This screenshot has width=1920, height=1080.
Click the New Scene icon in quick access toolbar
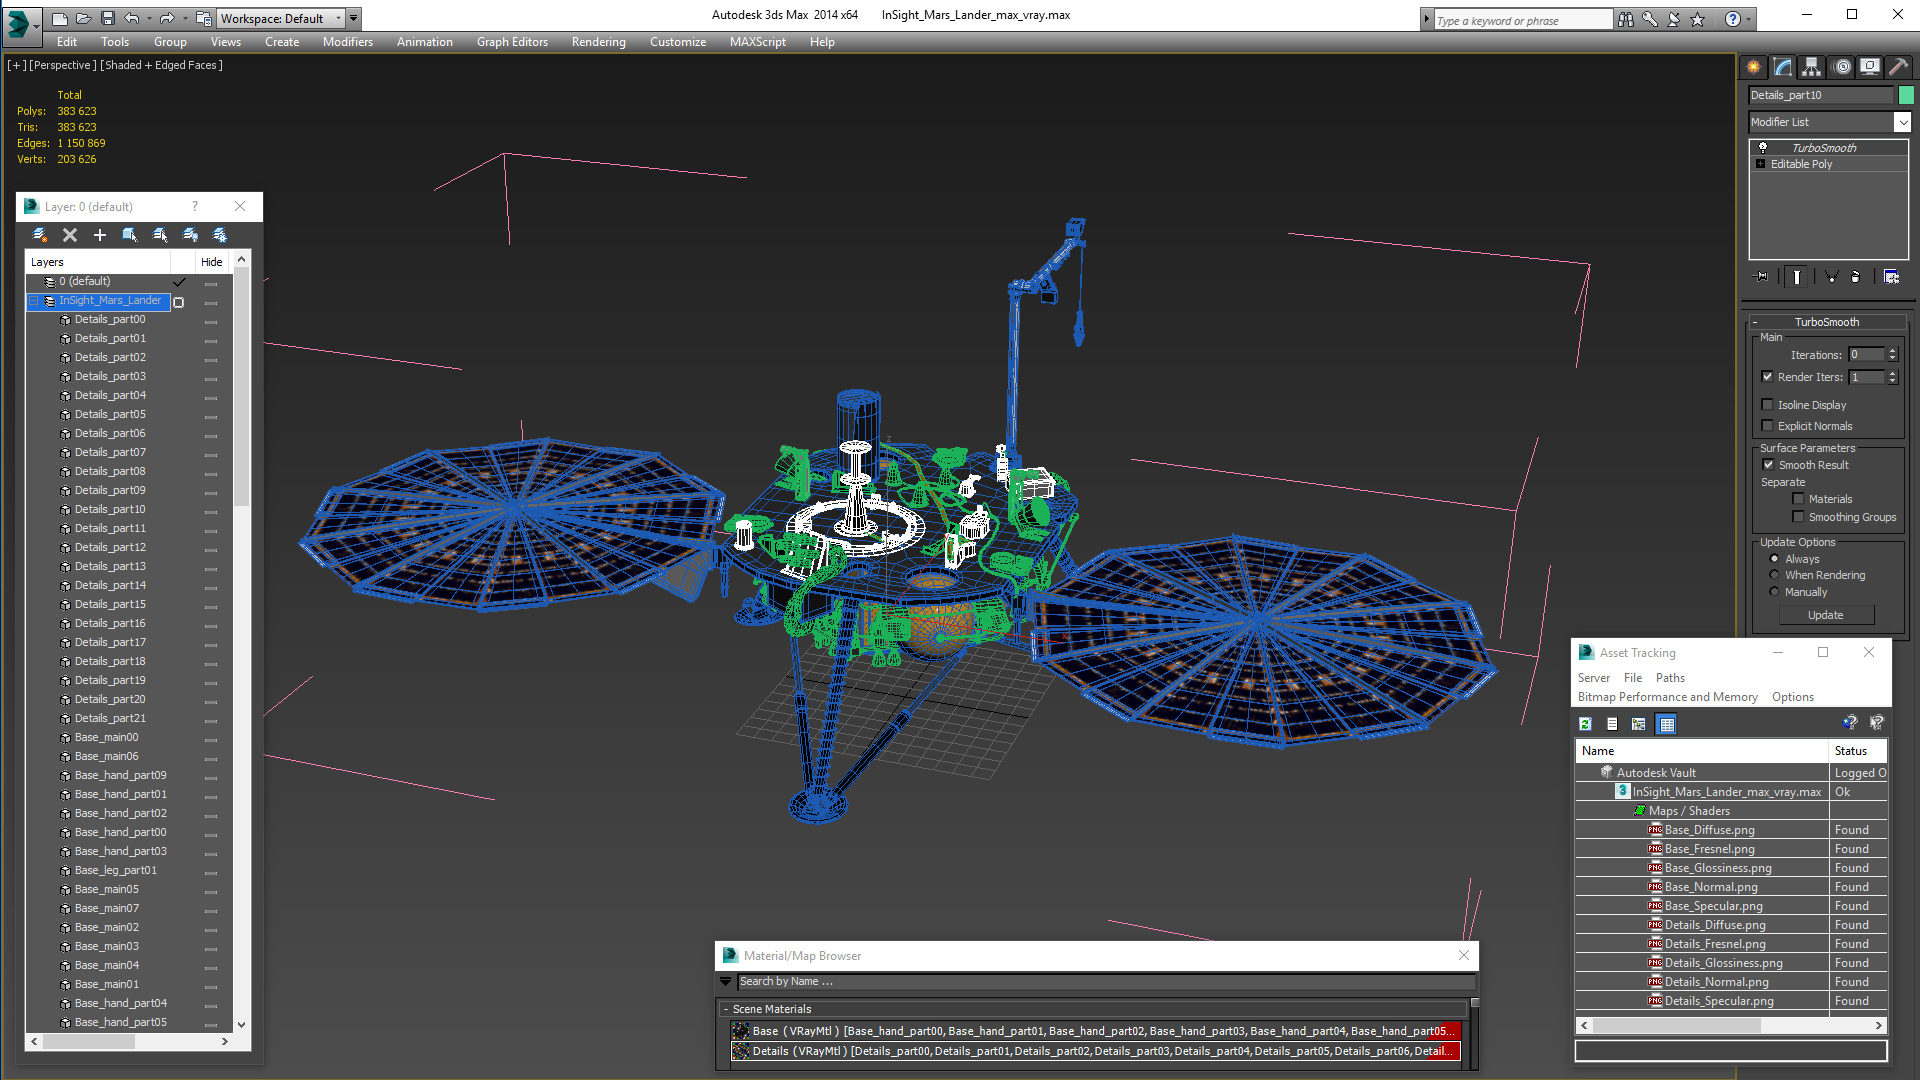point(60,18)
